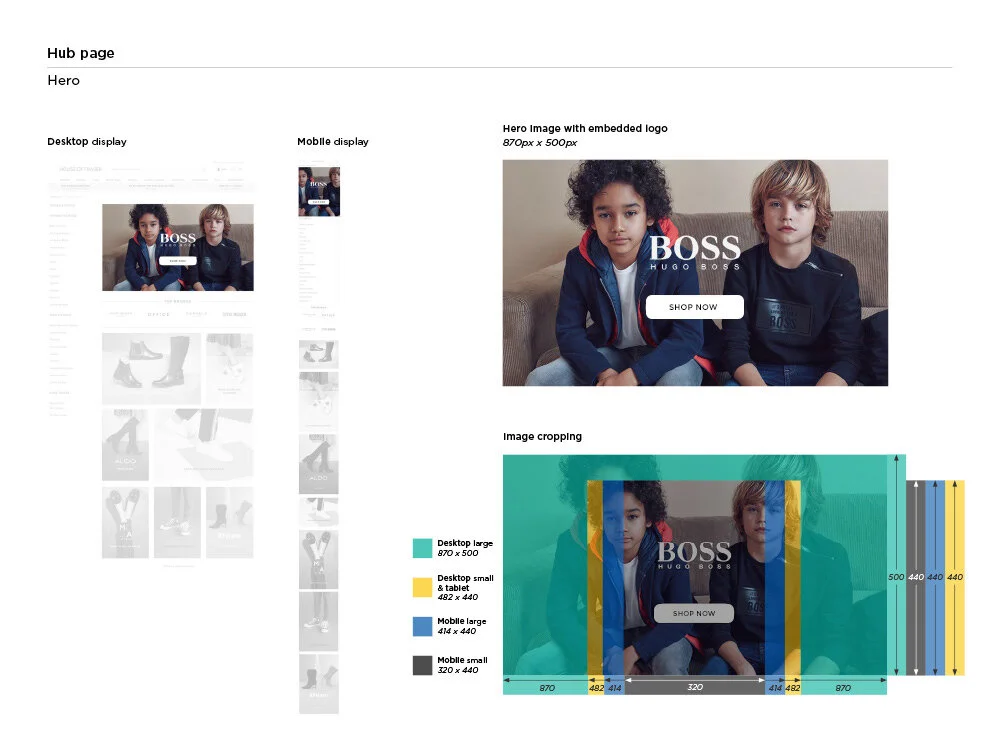Click the Image cropping label
Image resolution: width=1000 pixels, height=750 pixels.
point(542,437)
